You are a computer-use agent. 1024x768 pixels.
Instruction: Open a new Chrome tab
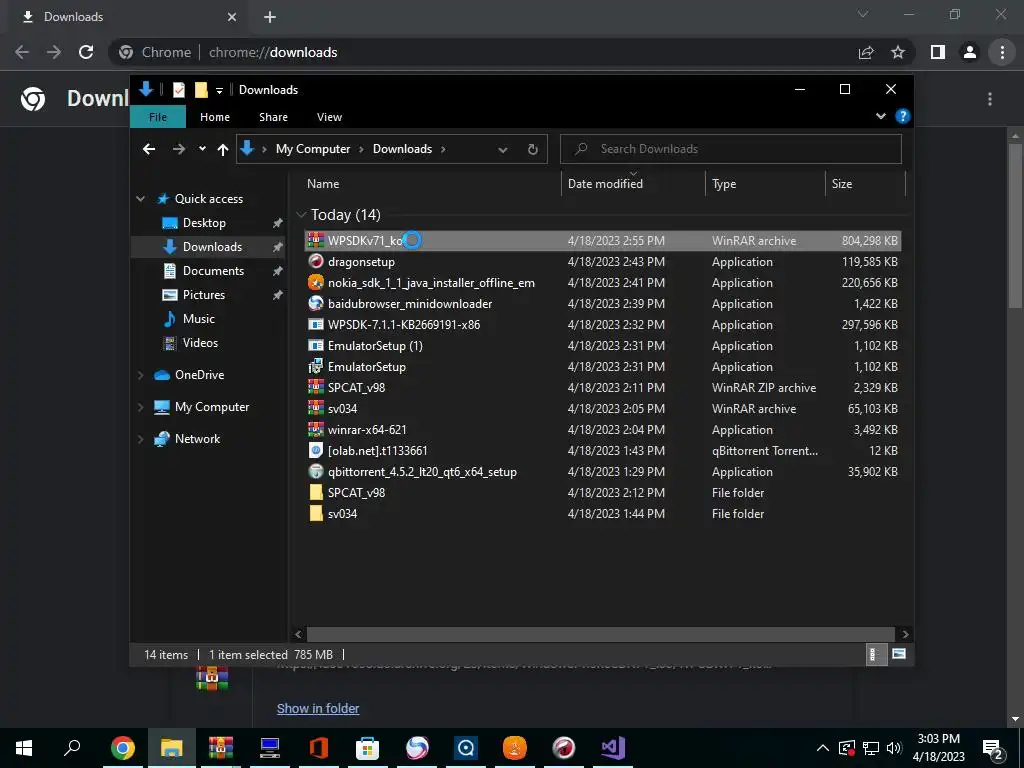pyautogui.click(x=270, y=17)
